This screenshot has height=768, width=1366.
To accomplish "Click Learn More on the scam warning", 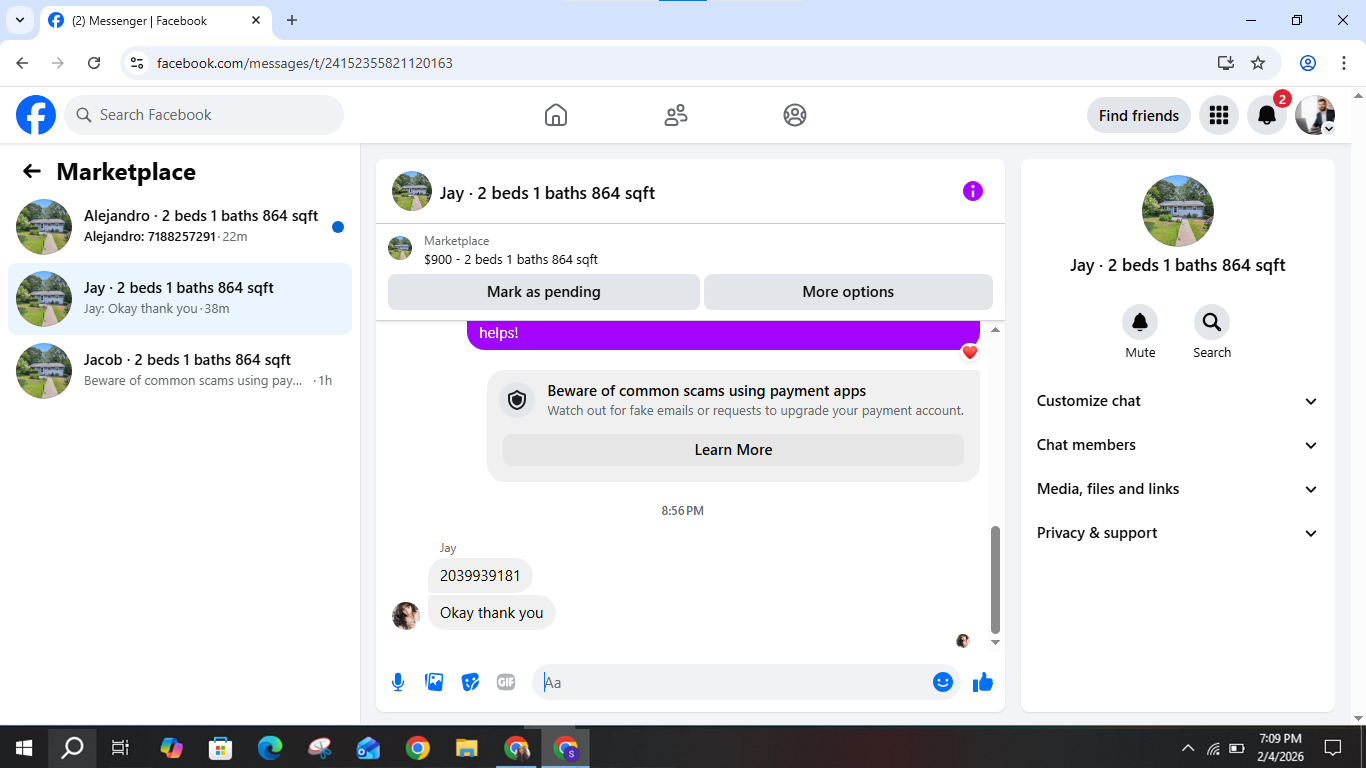I will coord(733,450).
